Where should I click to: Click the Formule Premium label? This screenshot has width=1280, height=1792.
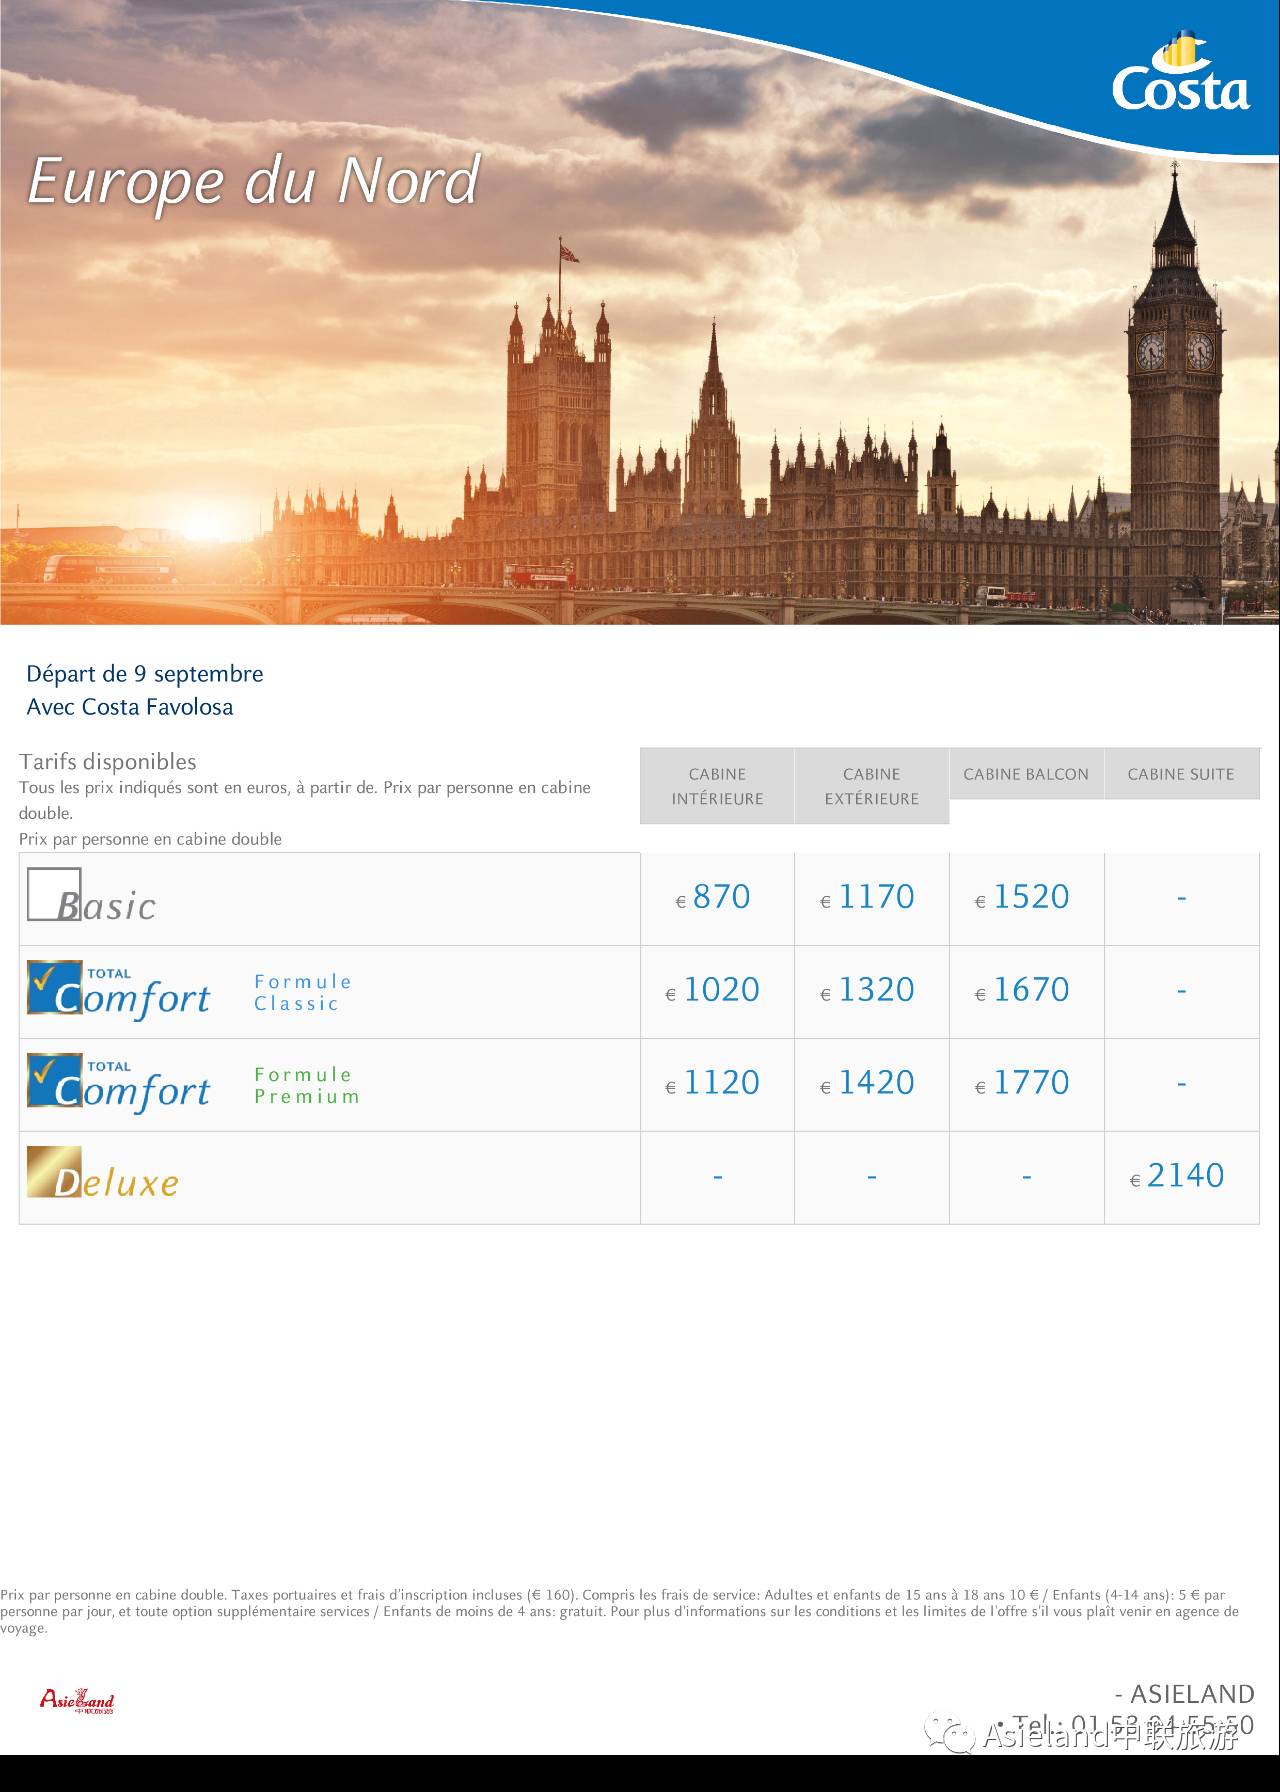(x=307, y=1085)
